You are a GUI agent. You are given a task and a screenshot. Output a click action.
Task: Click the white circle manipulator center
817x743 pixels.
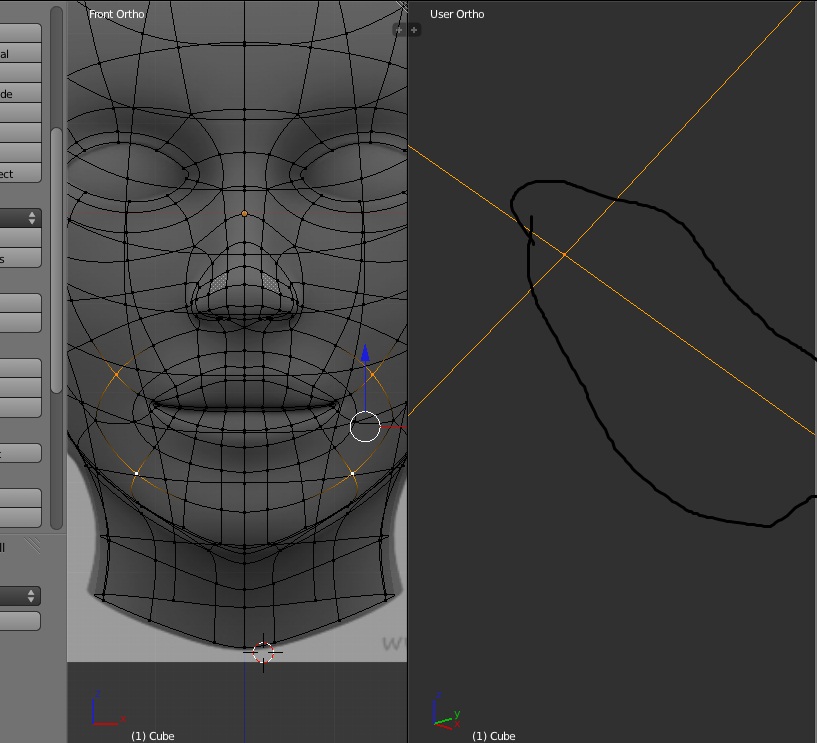(365, 427)
